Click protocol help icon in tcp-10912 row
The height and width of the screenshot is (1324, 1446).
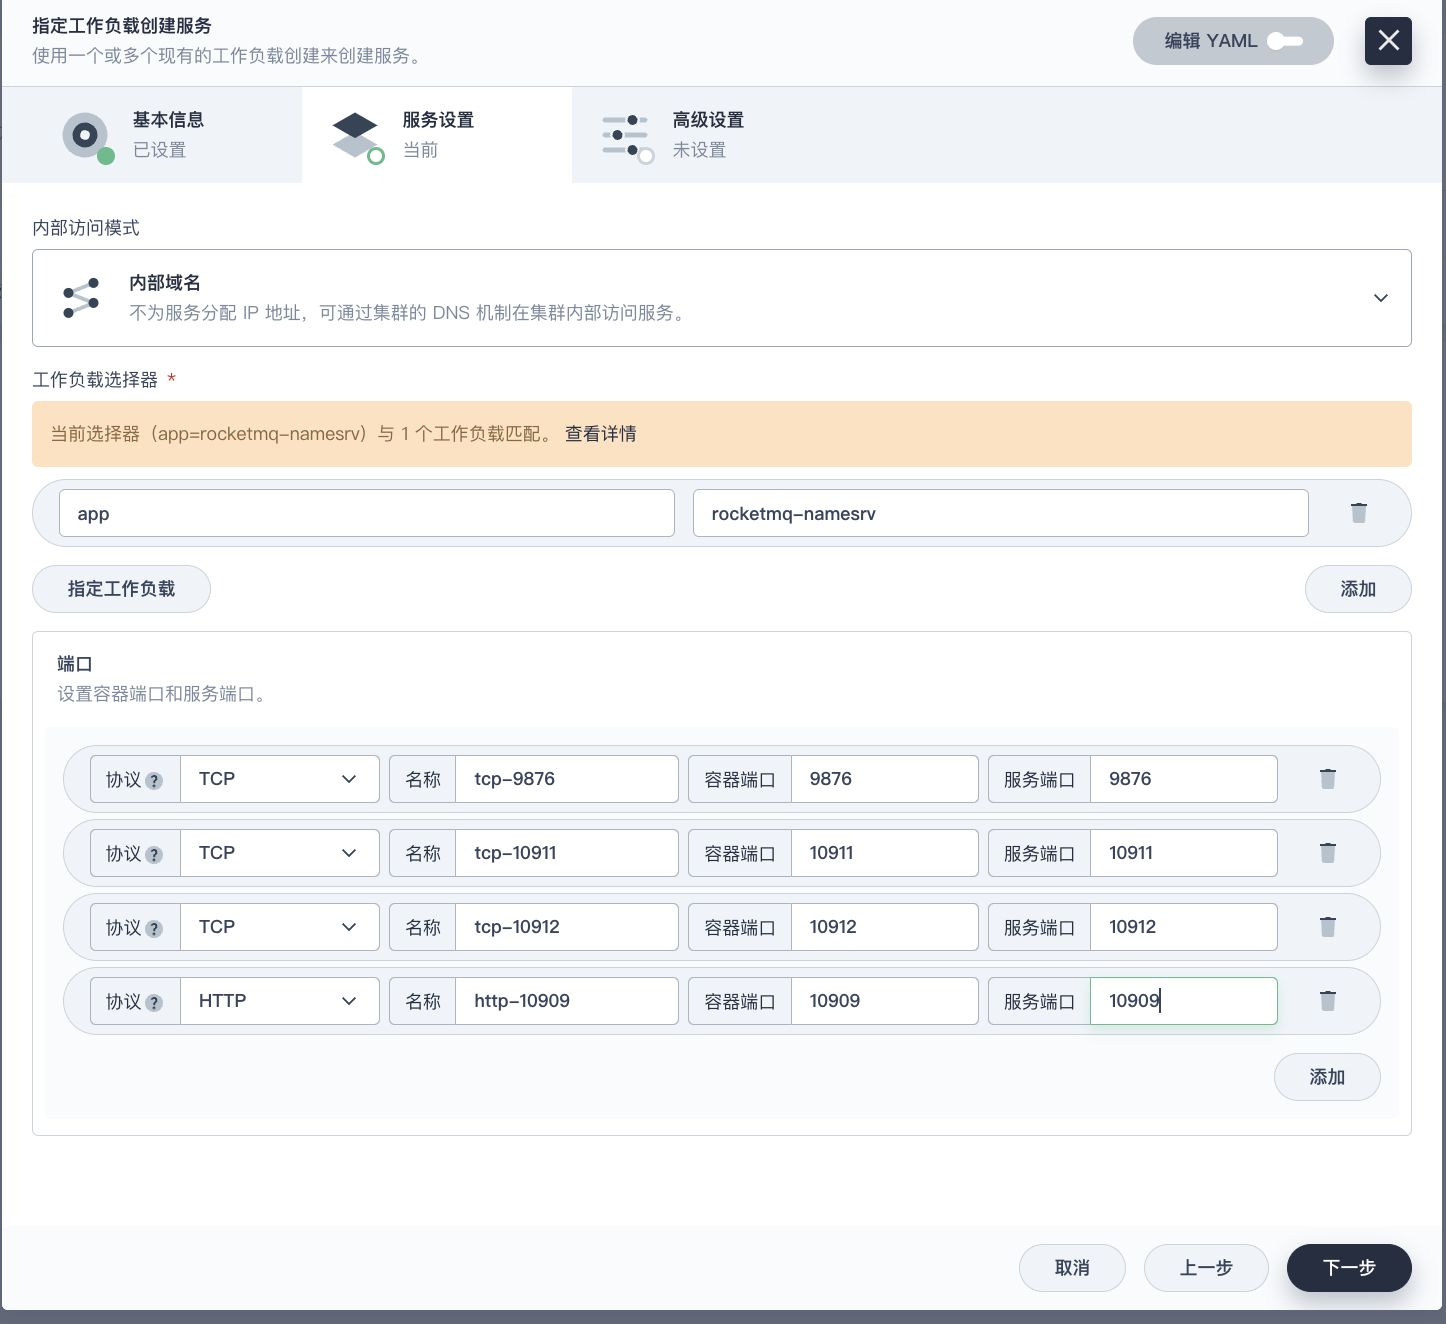coord(154,929)
